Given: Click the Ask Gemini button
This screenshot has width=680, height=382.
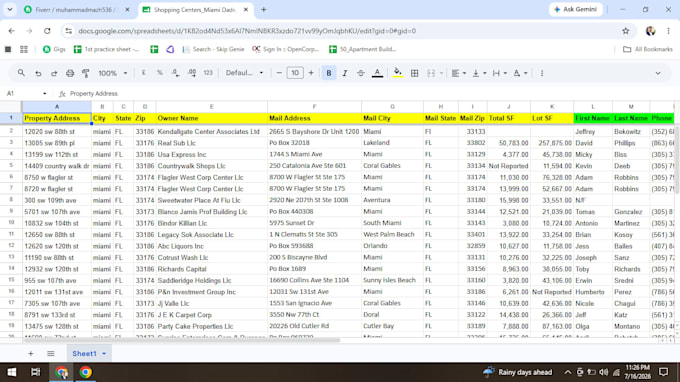Looking at the screenshot, I should 575,9.
